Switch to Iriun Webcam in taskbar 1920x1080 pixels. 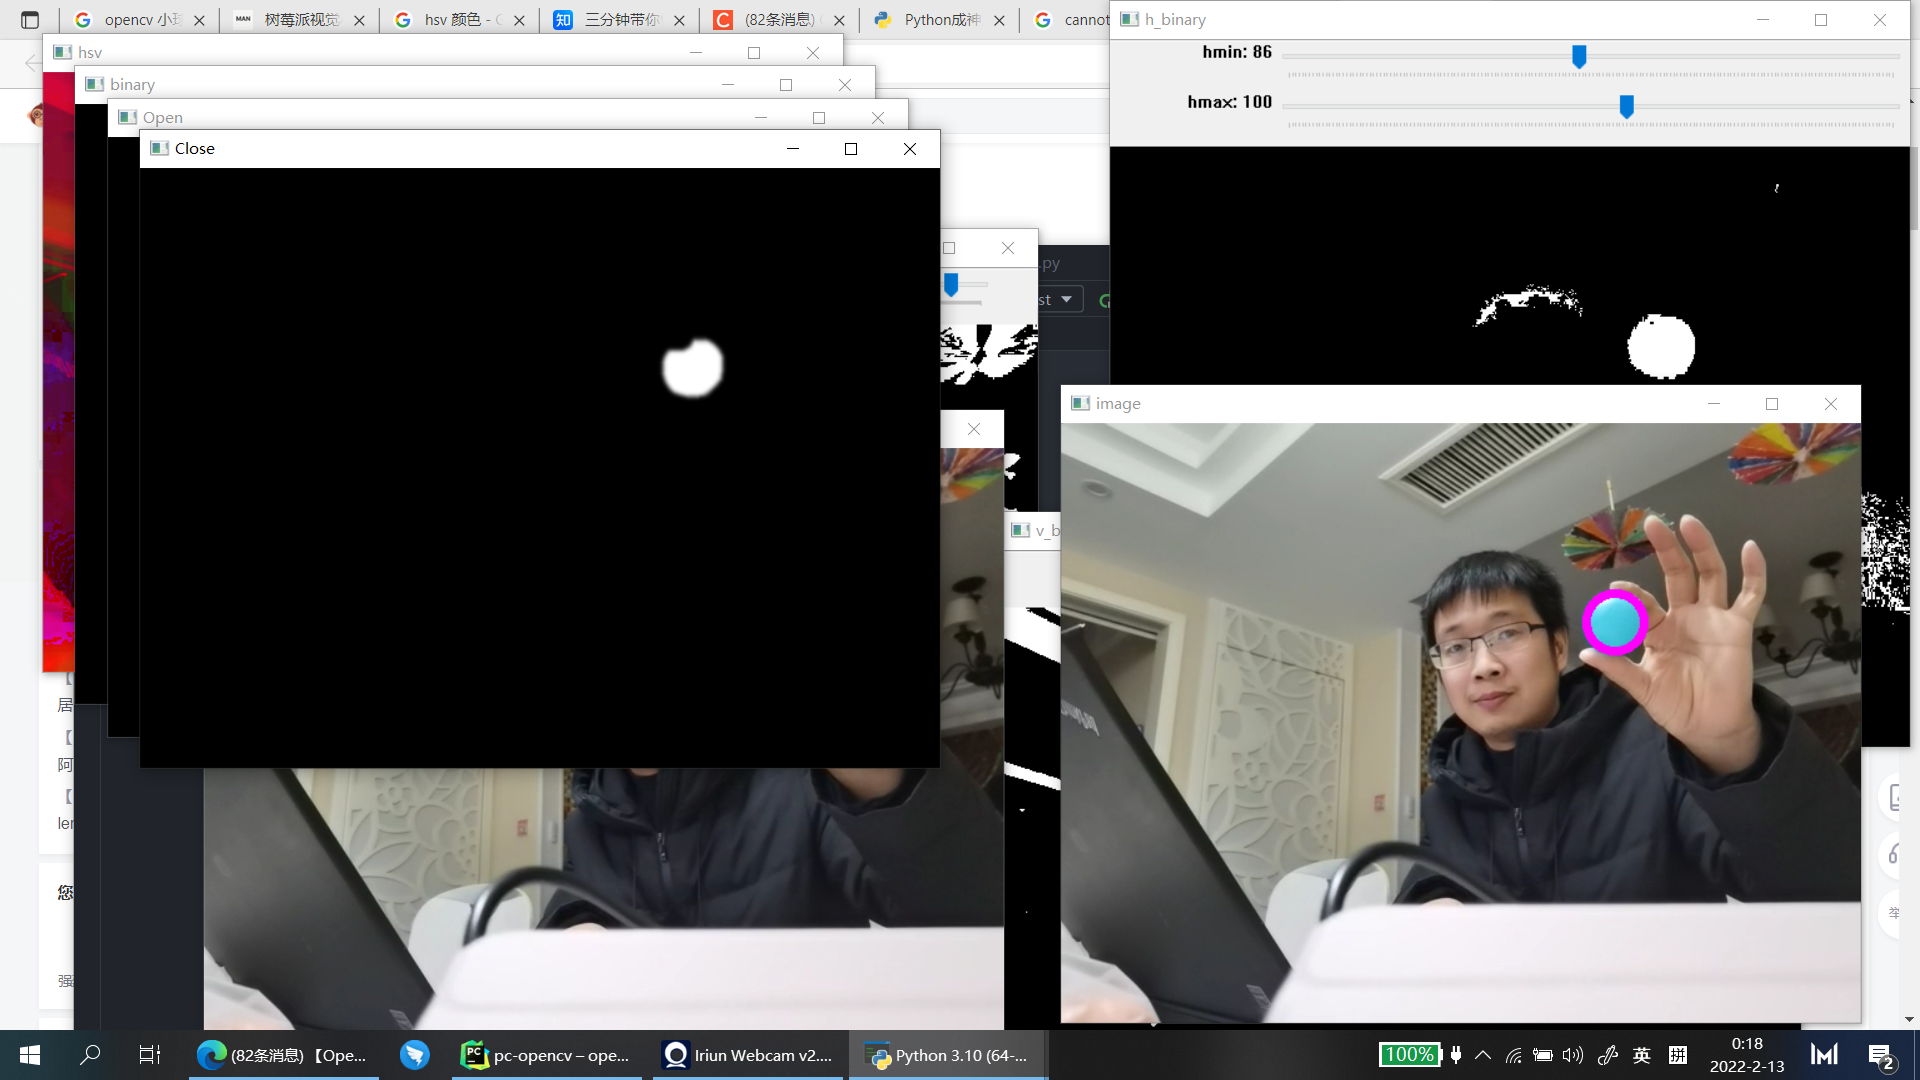pyautogui.click(x=748, y=1055)
